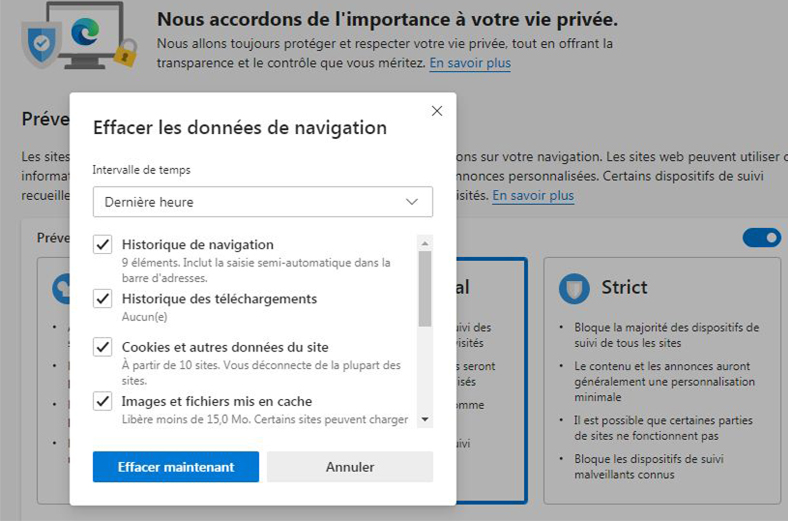Click the Edge privacy shield monitor illustration
The image size is (788, 521).
click(x=79, y=36)
